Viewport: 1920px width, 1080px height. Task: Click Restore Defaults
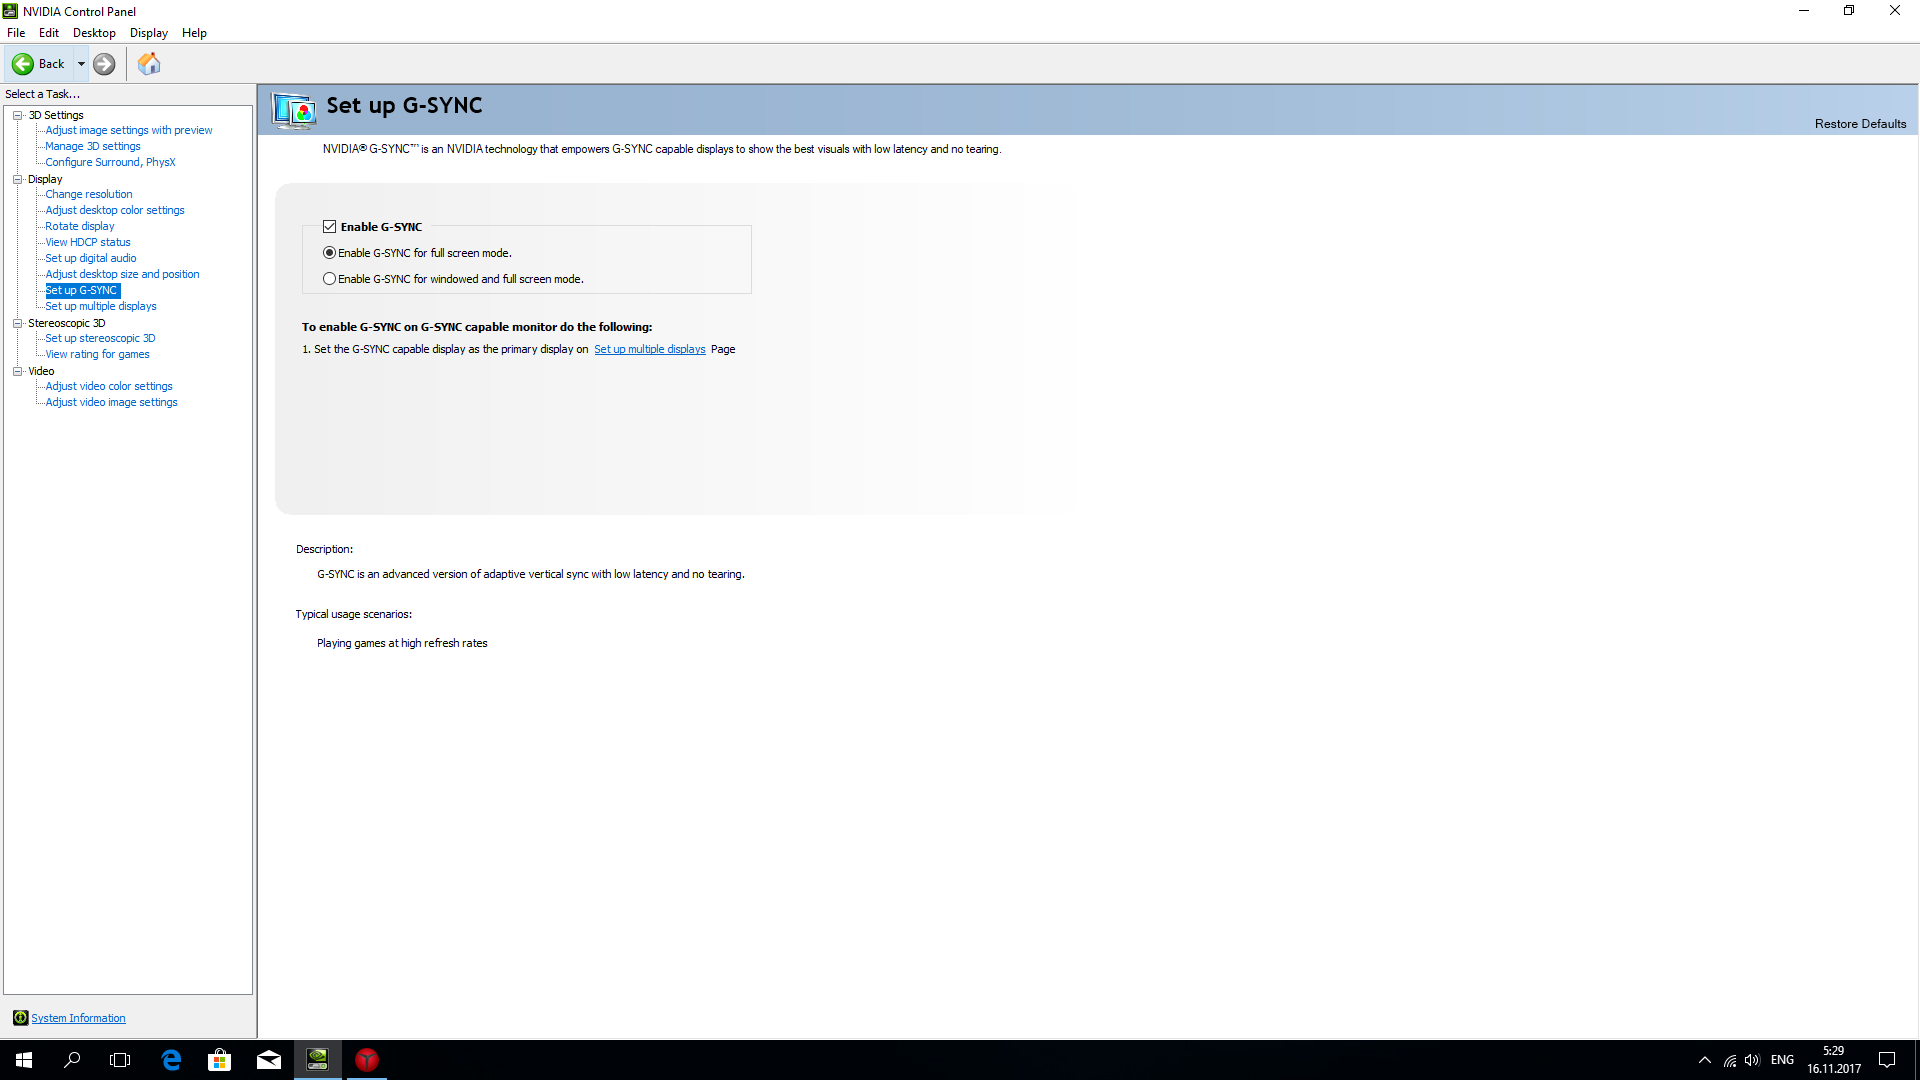pos(1860,124)
